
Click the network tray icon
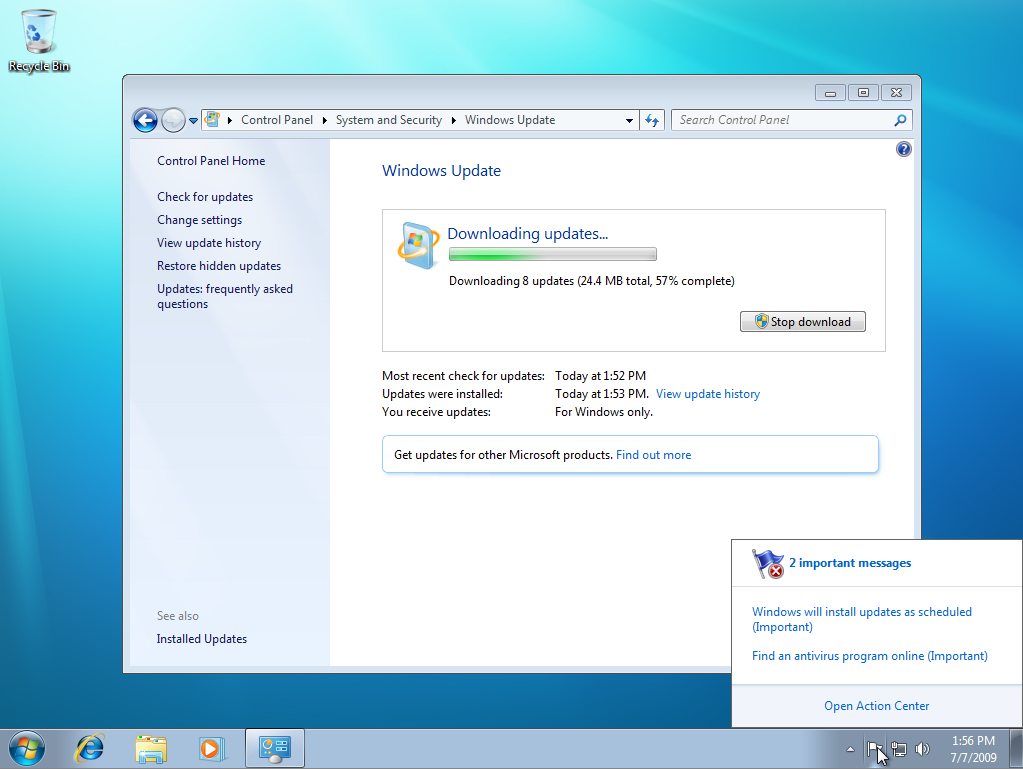tap(899, 749)
